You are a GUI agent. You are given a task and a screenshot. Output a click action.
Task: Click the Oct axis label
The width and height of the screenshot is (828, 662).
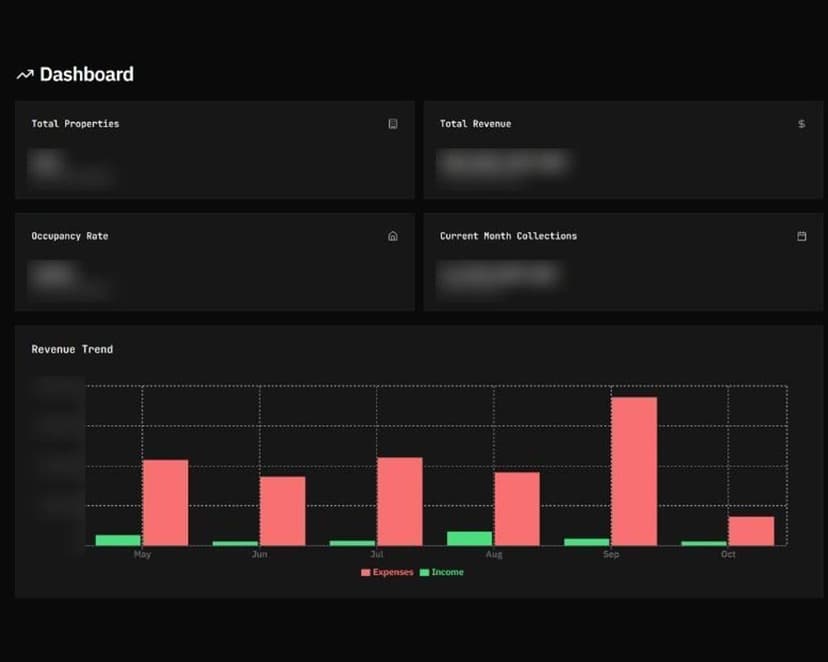728,554
